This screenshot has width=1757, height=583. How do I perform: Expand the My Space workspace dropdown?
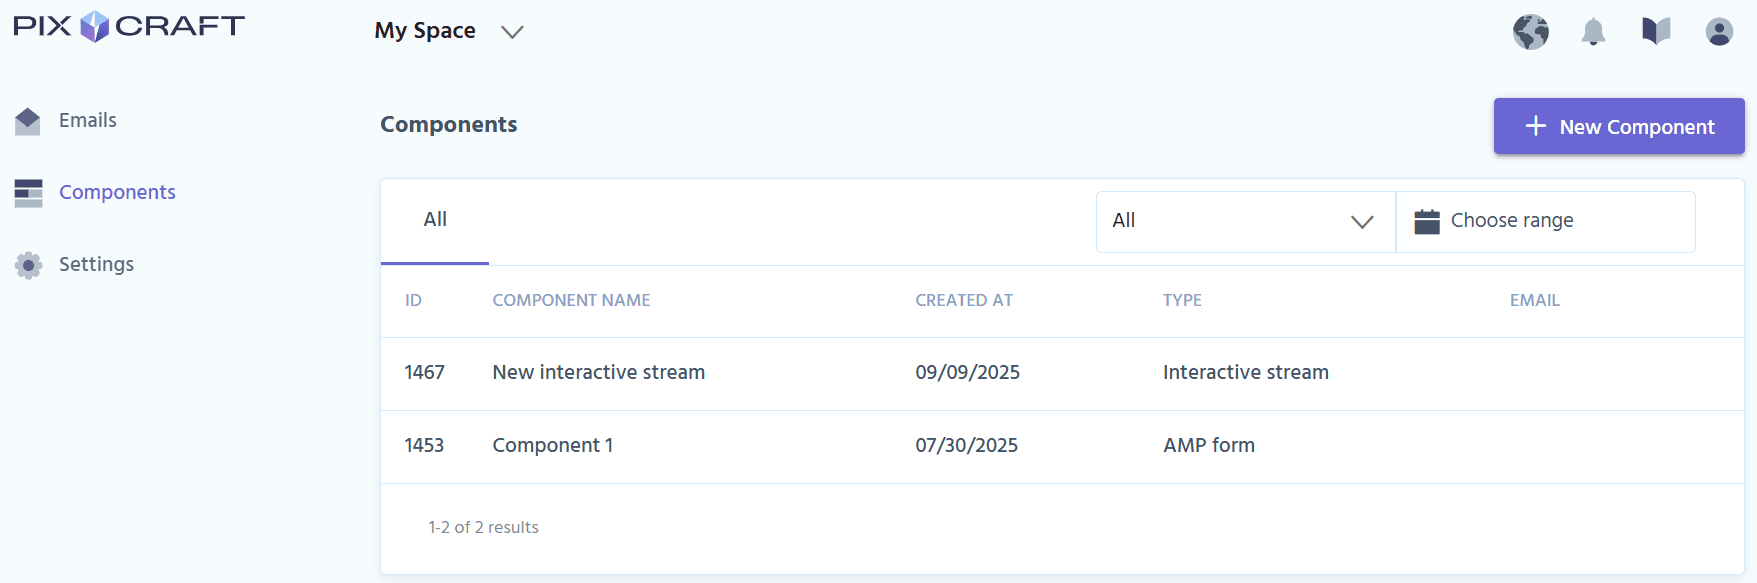tap(426, 31)
